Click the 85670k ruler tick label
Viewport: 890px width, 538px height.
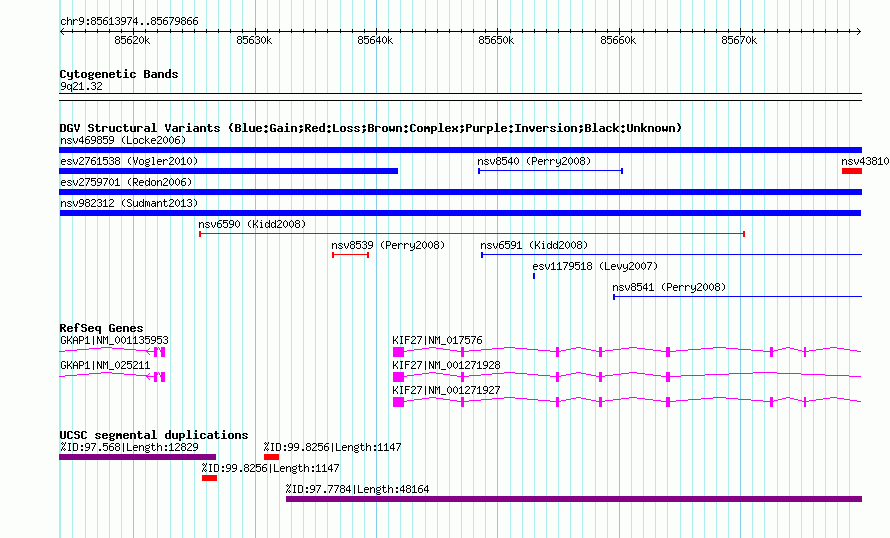coord(739,40)
